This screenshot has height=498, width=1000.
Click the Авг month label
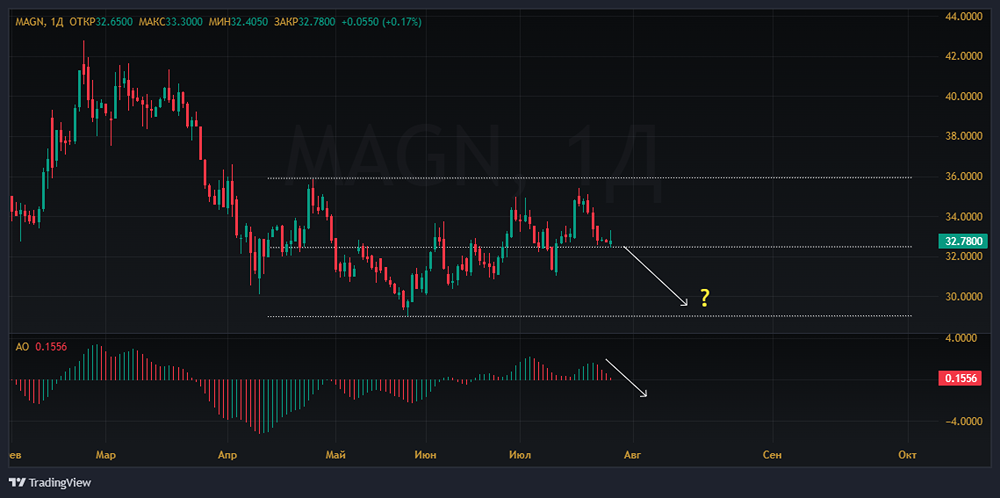pyautogui.click(x=632, y=455)
